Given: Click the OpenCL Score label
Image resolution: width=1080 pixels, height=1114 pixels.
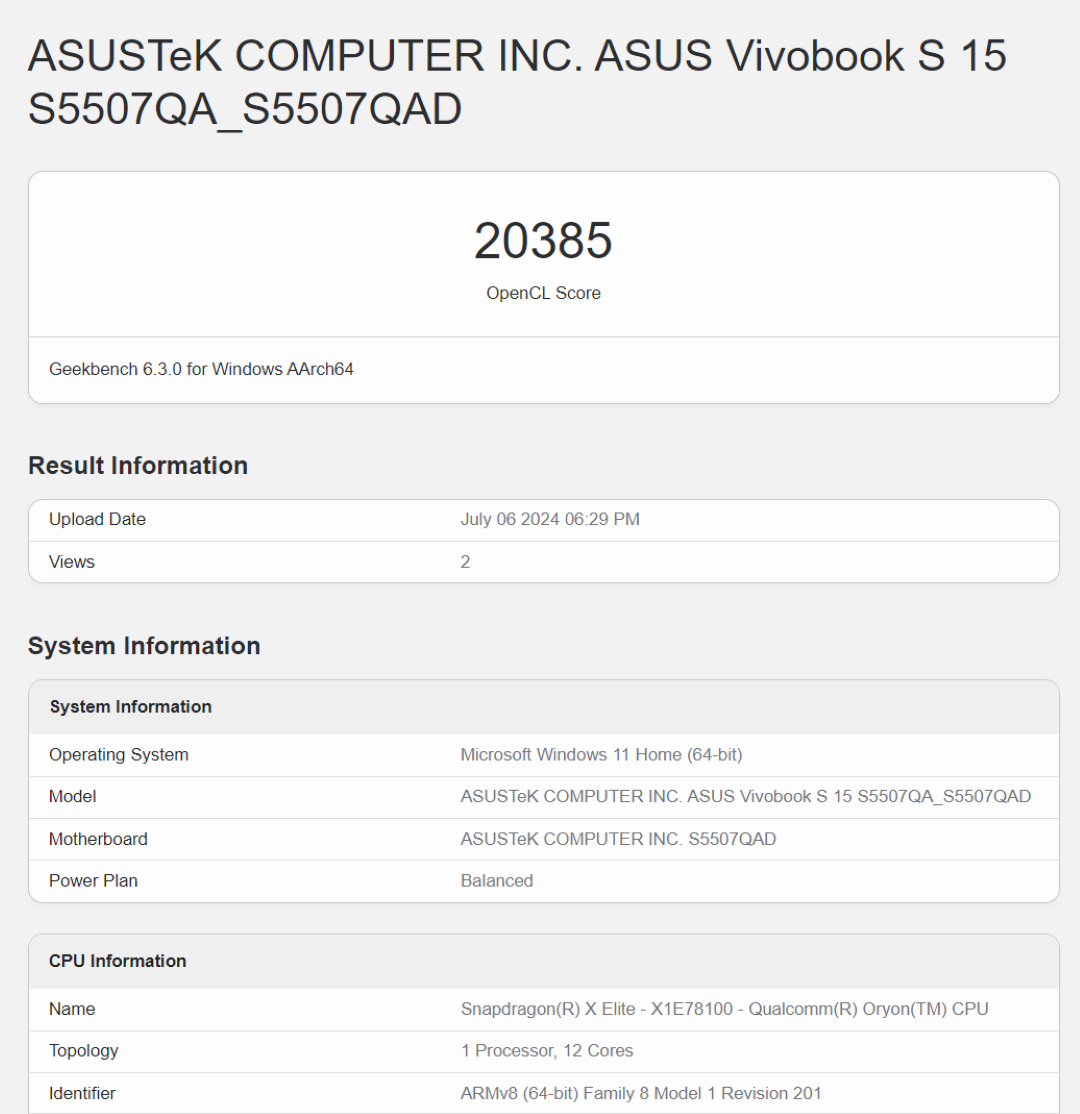Looking at the screenshot, I should coord(543,293).
